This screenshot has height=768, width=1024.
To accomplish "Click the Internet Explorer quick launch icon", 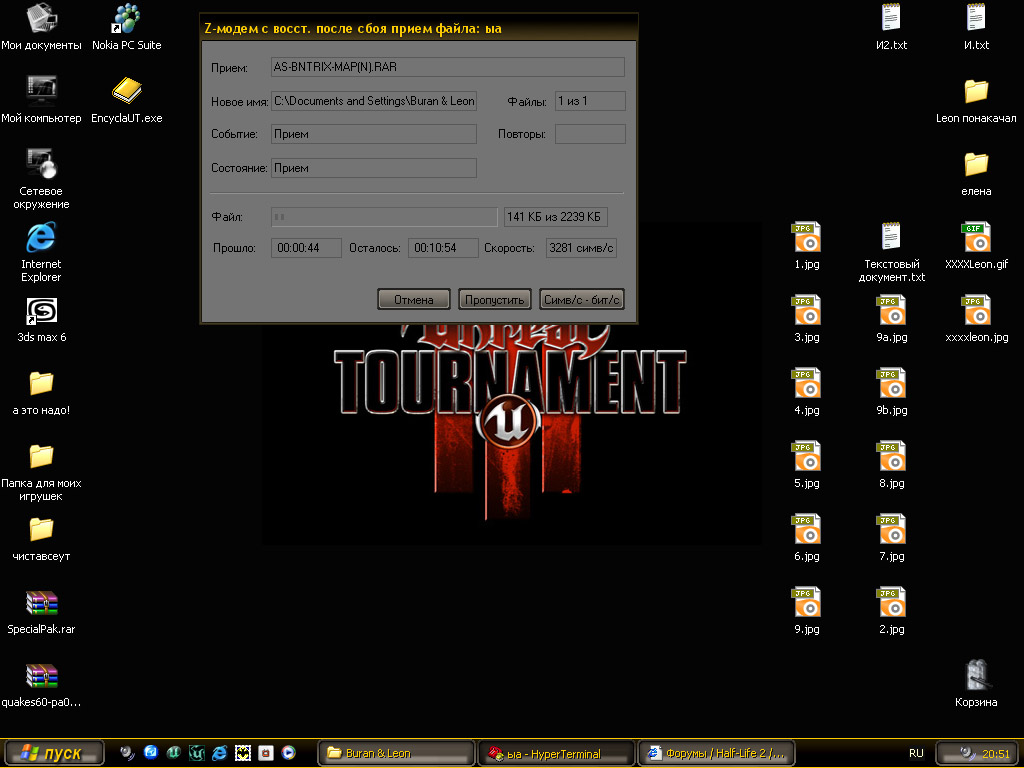I will tap(219, 753).
